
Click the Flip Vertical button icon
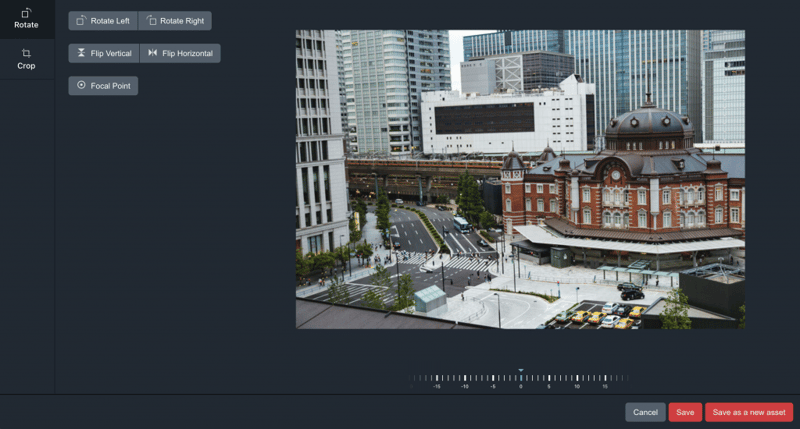pyautogui.click(x=81, y=53)
